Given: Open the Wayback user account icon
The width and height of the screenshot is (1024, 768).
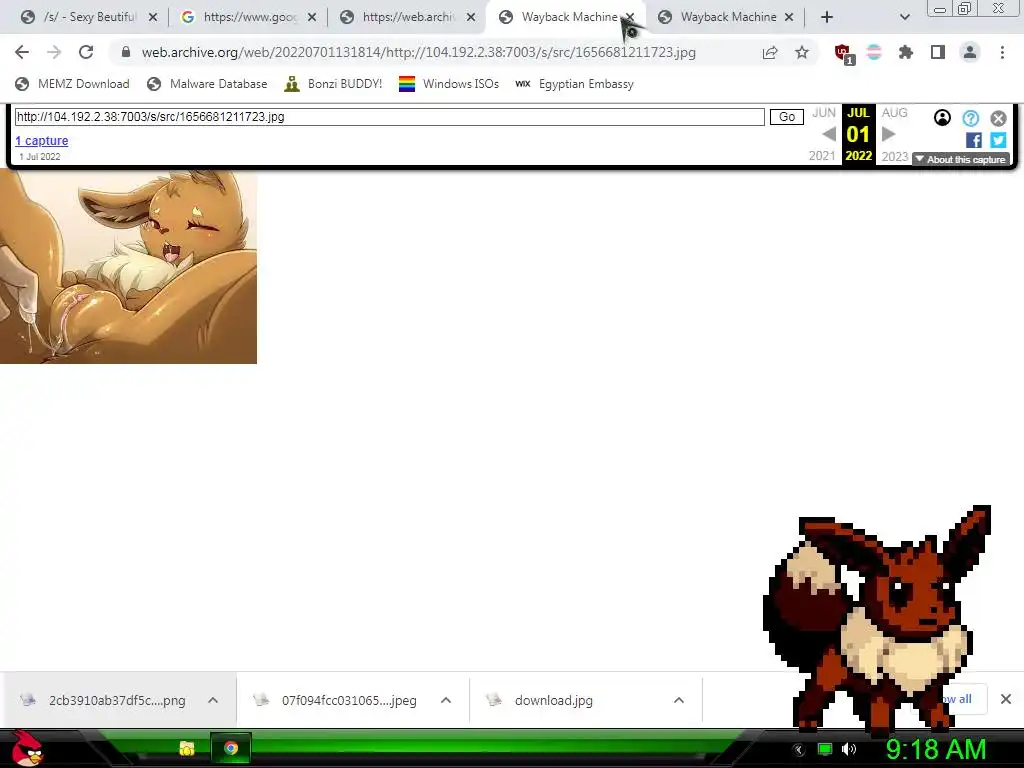Looking at the screenshot, I should (x=942, y=118).
